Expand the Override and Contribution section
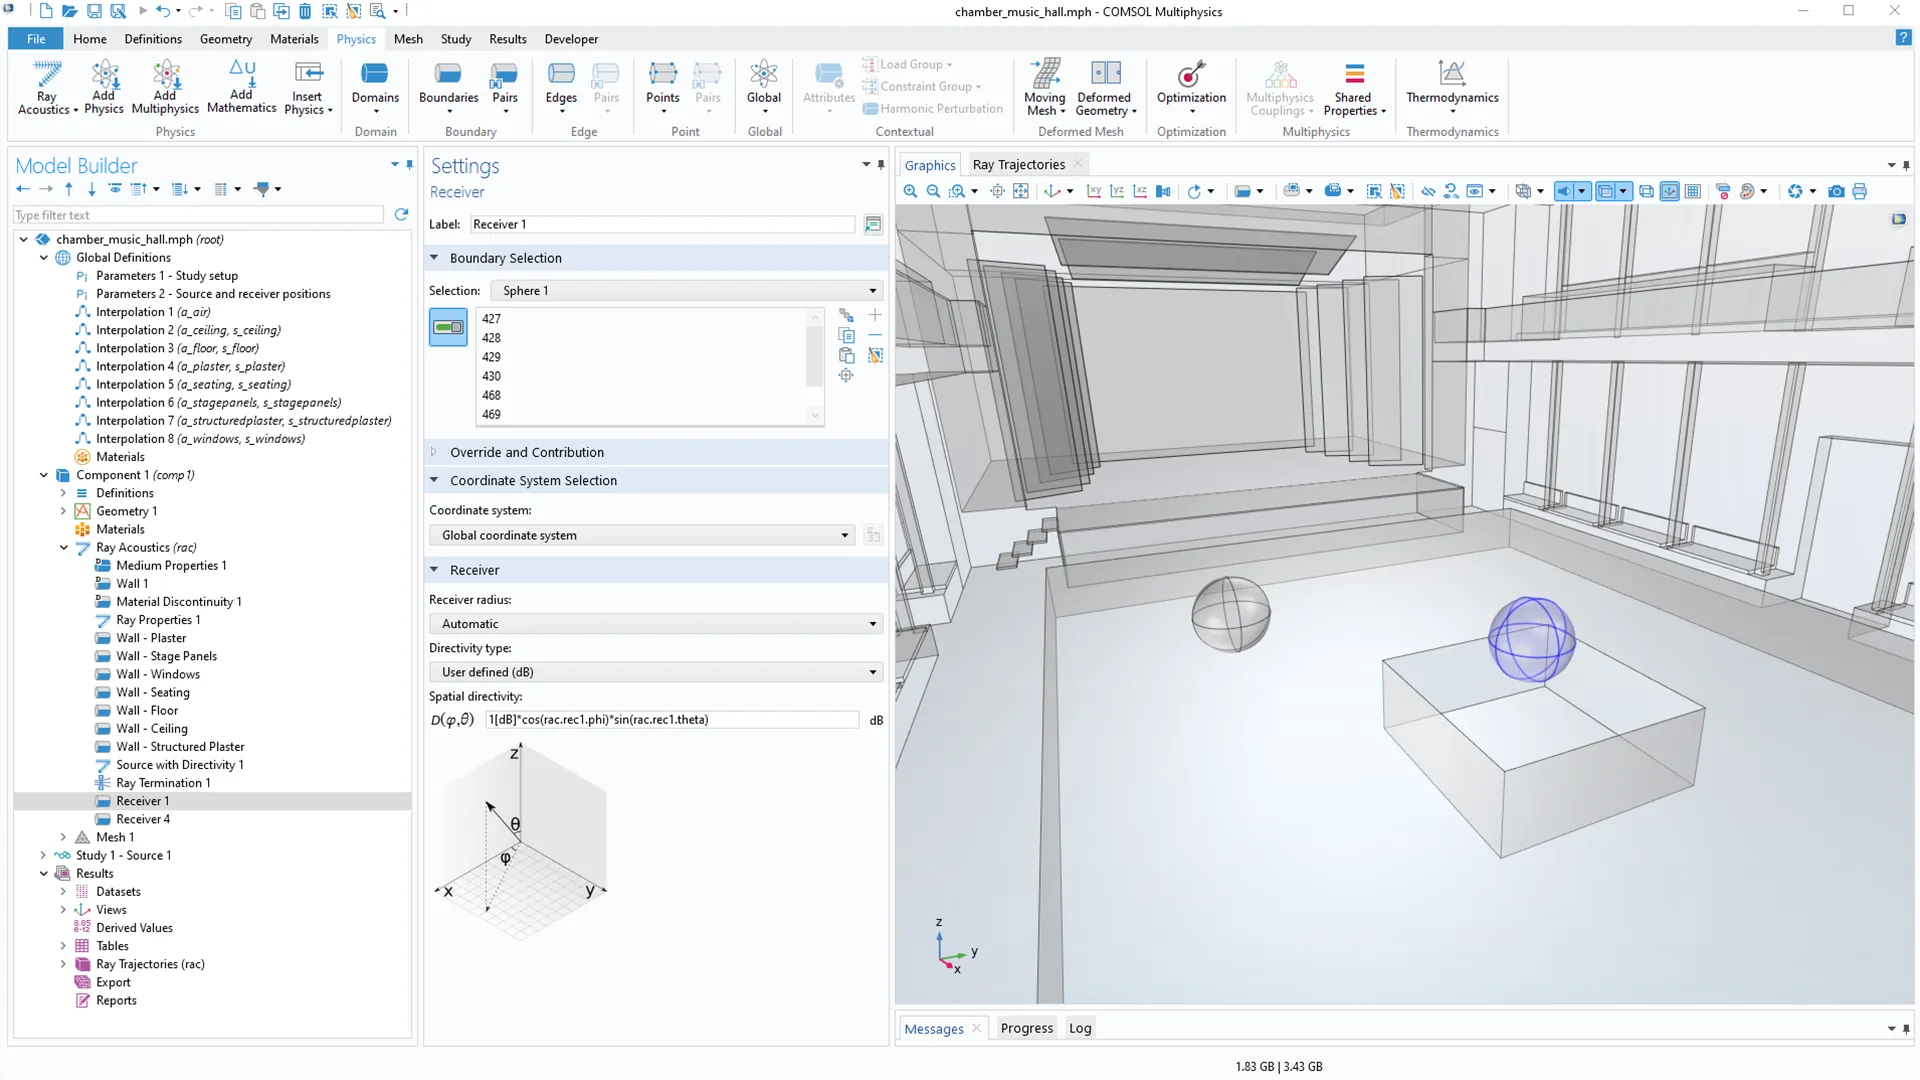Image resolution: width=1920 pixels, height=1080 pixels. click(526, 452)
